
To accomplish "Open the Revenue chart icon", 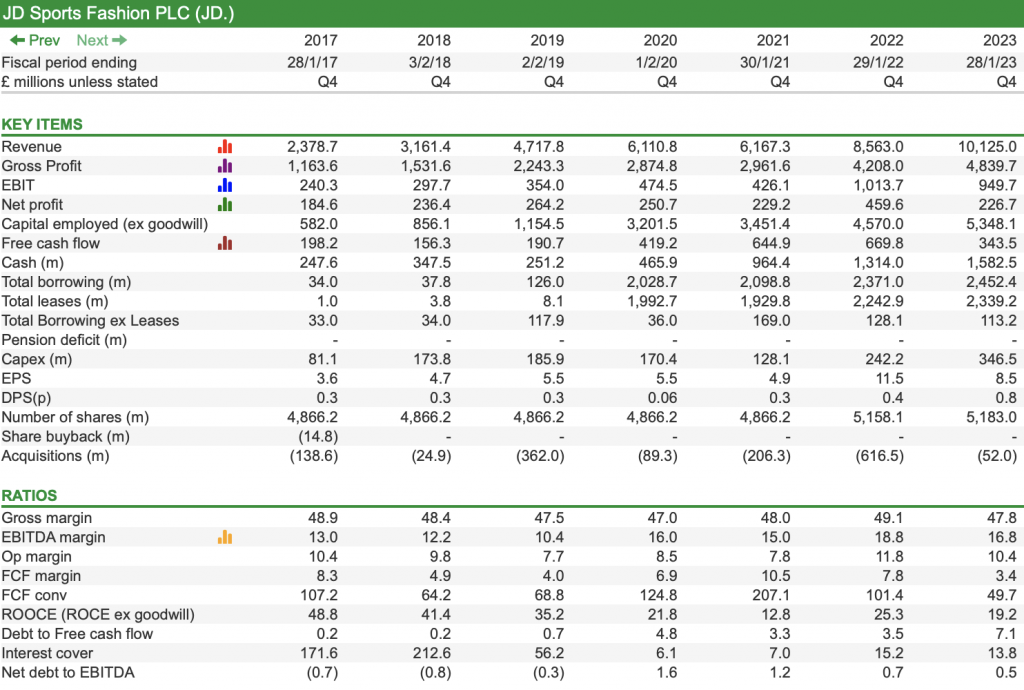I will 225,147.
